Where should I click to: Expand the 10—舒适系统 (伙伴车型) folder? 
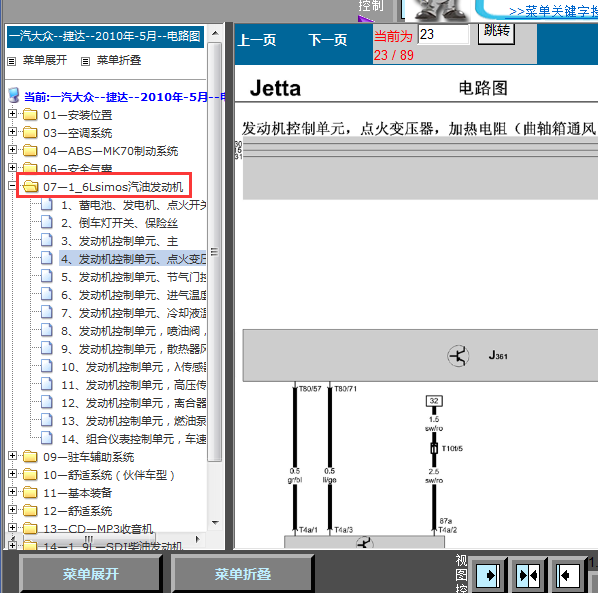tap(12, 474)
